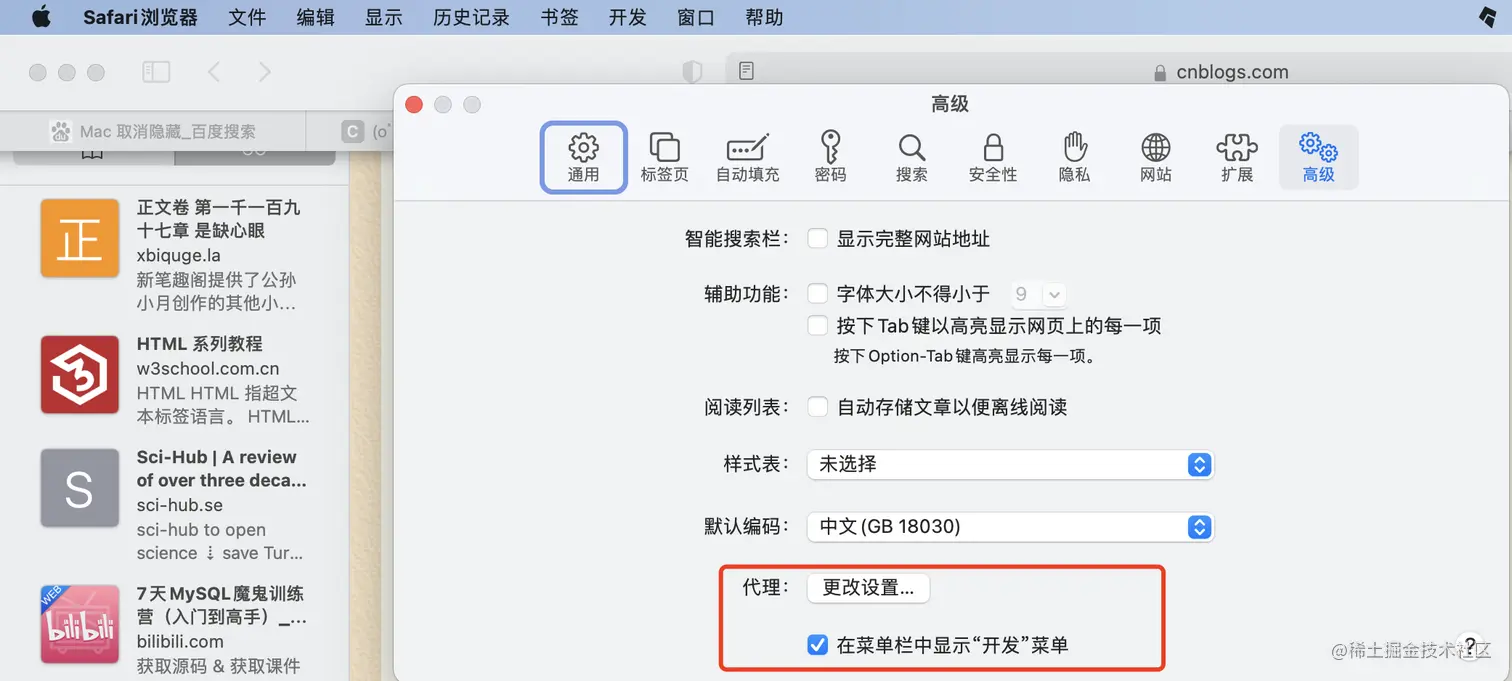Click the 更改设置... proxy button

pos(868,588)
